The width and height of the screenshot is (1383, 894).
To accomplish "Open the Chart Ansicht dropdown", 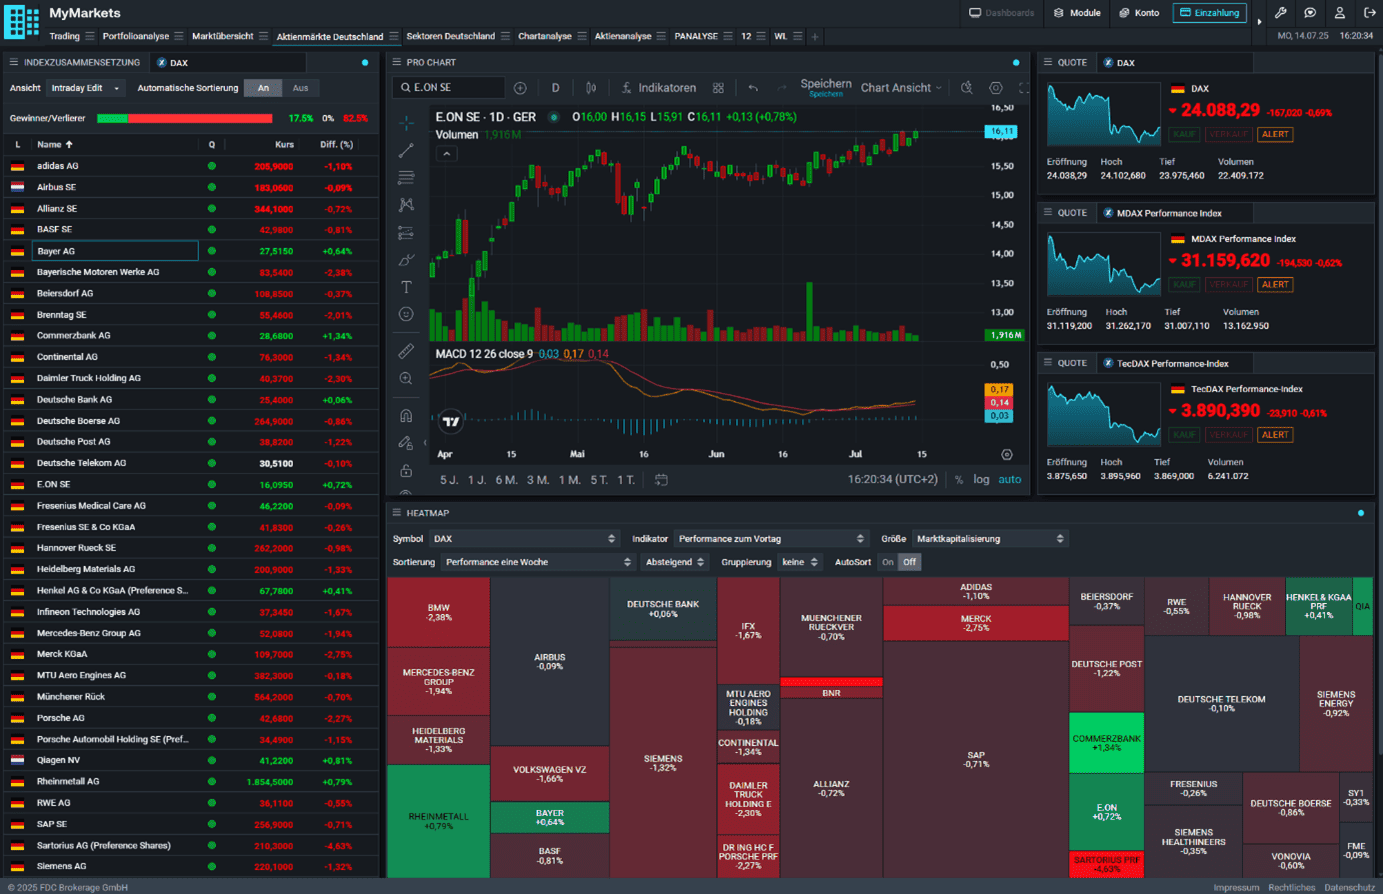I will tap(901, 88).
